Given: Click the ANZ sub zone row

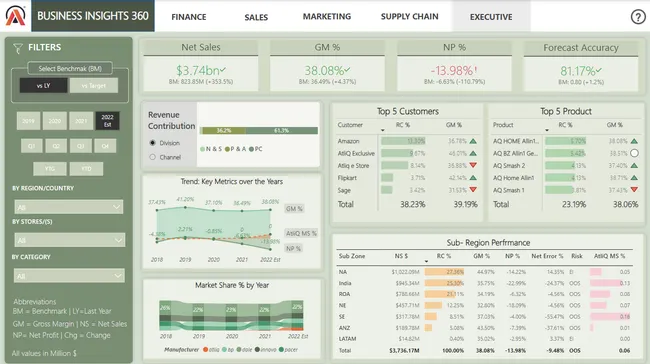Looking at the screenshot, I should point(484,328).
